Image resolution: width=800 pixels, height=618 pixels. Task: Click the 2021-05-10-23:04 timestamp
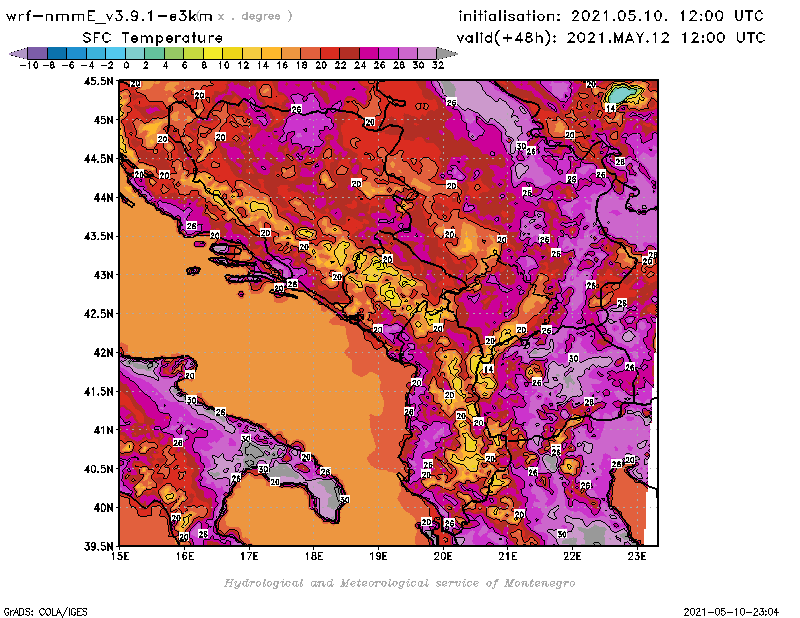(731, 612)
